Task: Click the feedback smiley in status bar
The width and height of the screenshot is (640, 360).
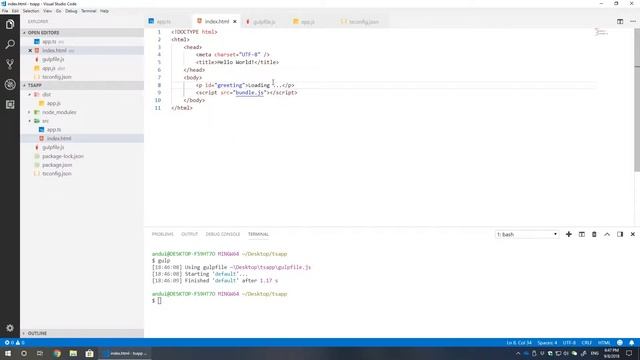Action: [x=620, y=342]
